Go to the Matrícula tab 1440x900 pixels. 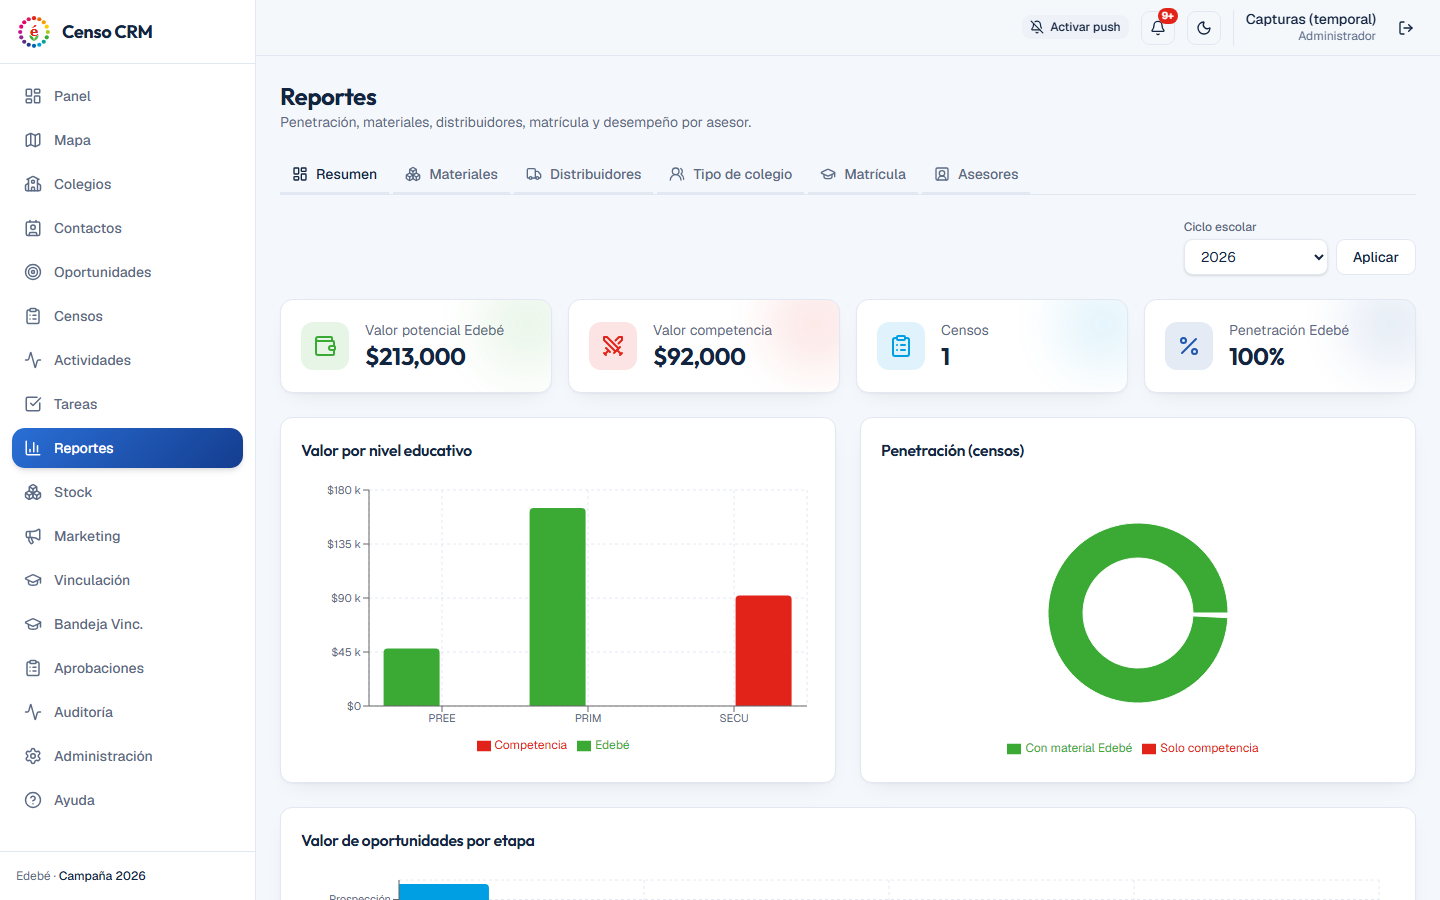[x=863, y=174]
